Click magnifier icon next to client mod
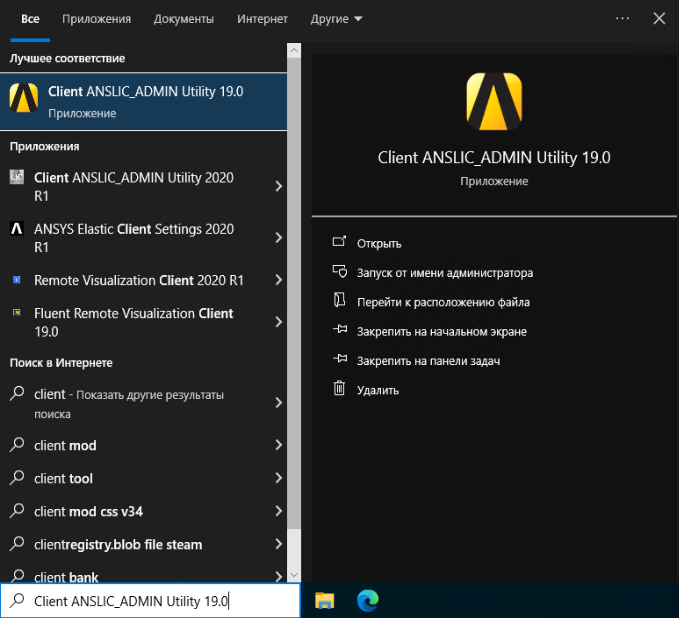Image resolution: width=679 pixels, height=618 pixels. [17, 444]
